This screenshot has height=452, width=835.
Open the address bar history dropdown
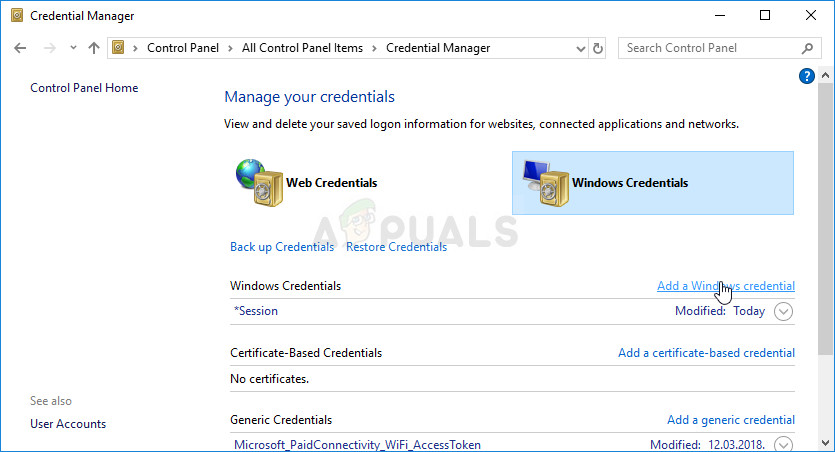[x=580, y=48]
